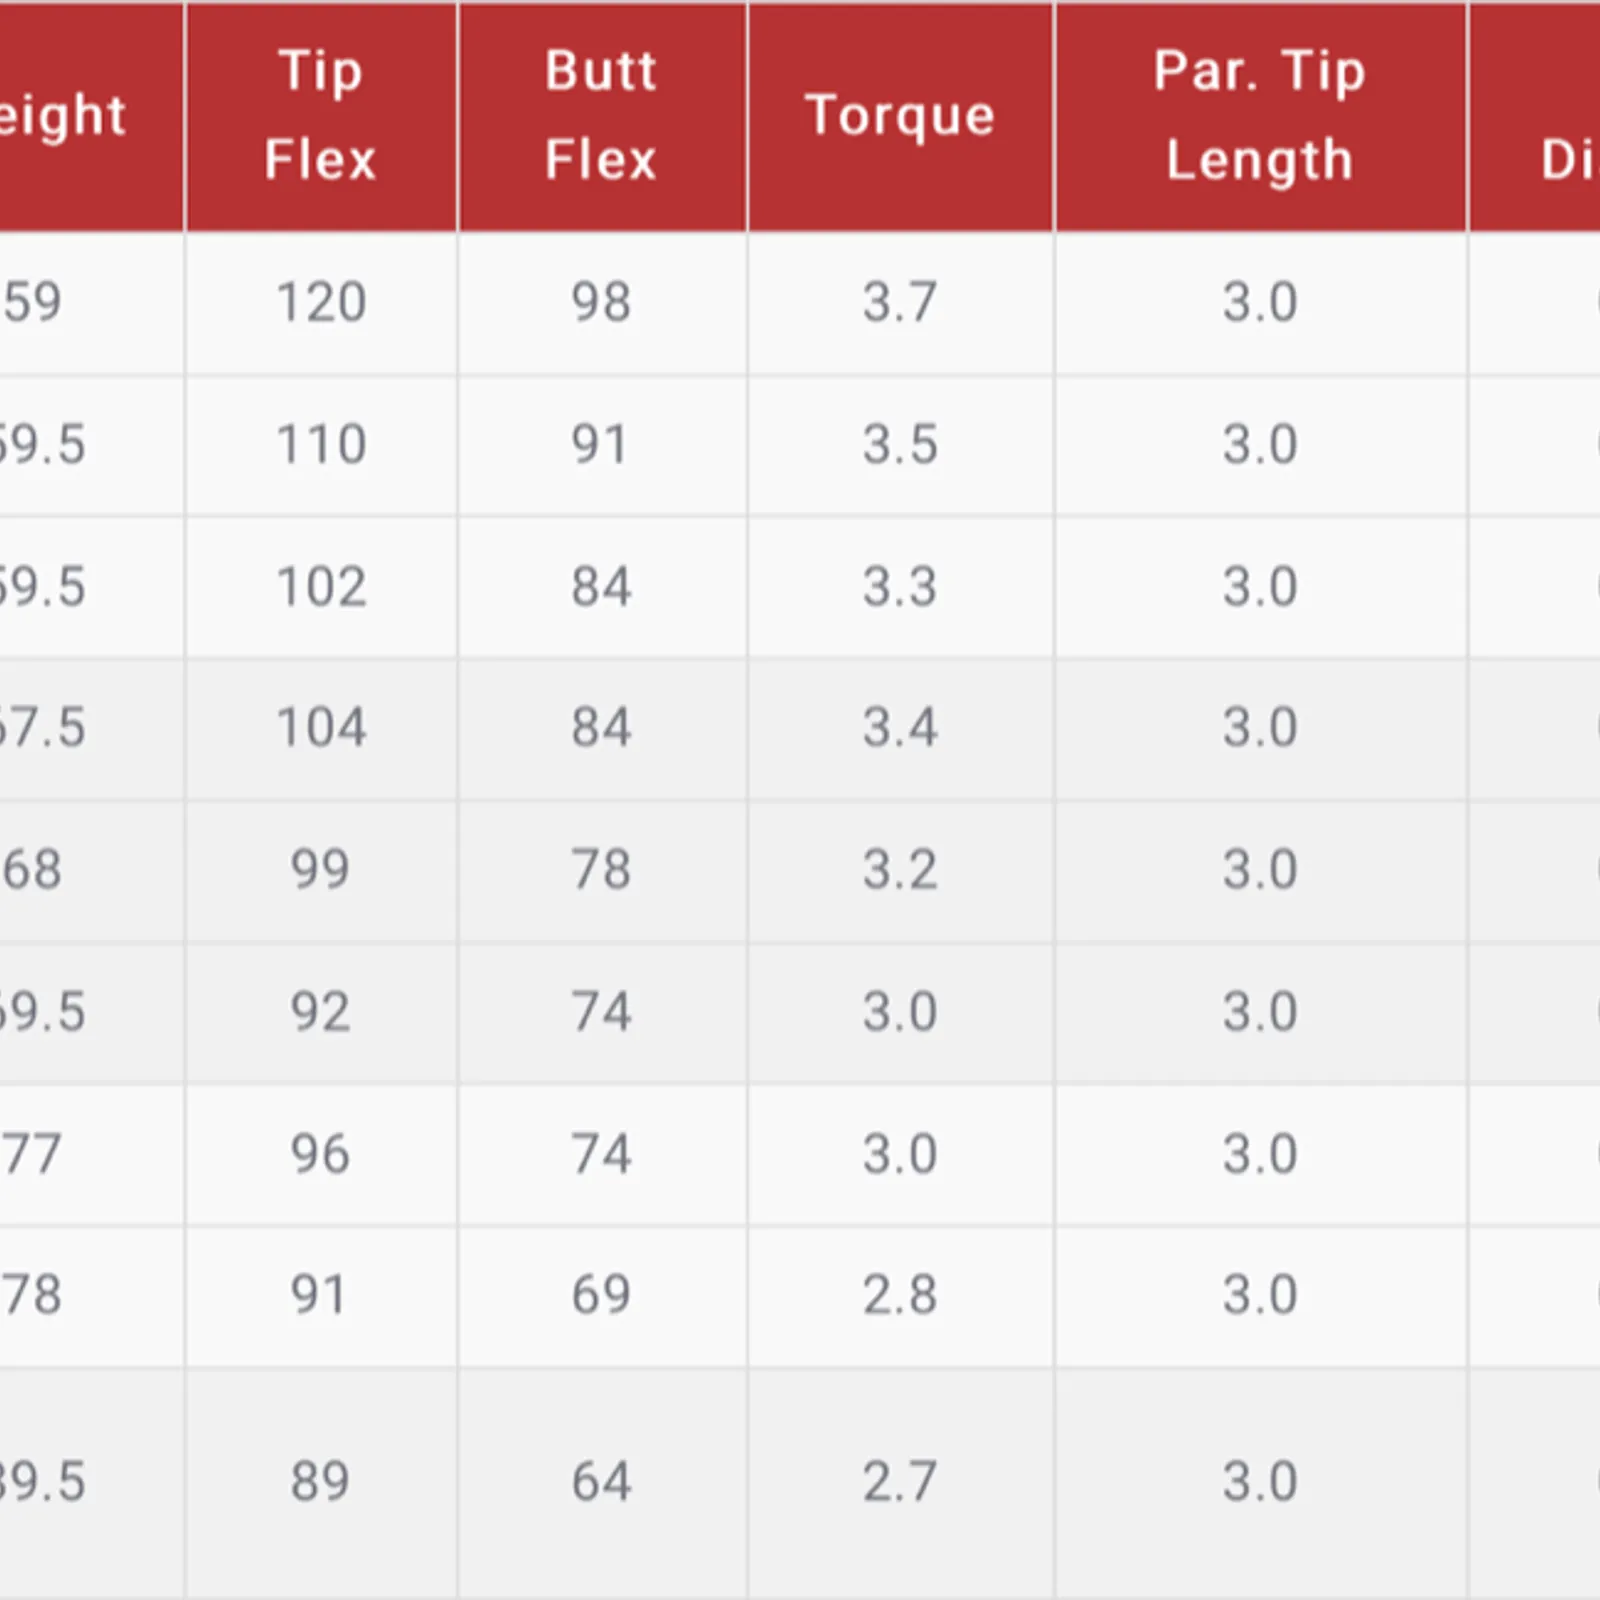Click the Tip Flex value 104

321,727
